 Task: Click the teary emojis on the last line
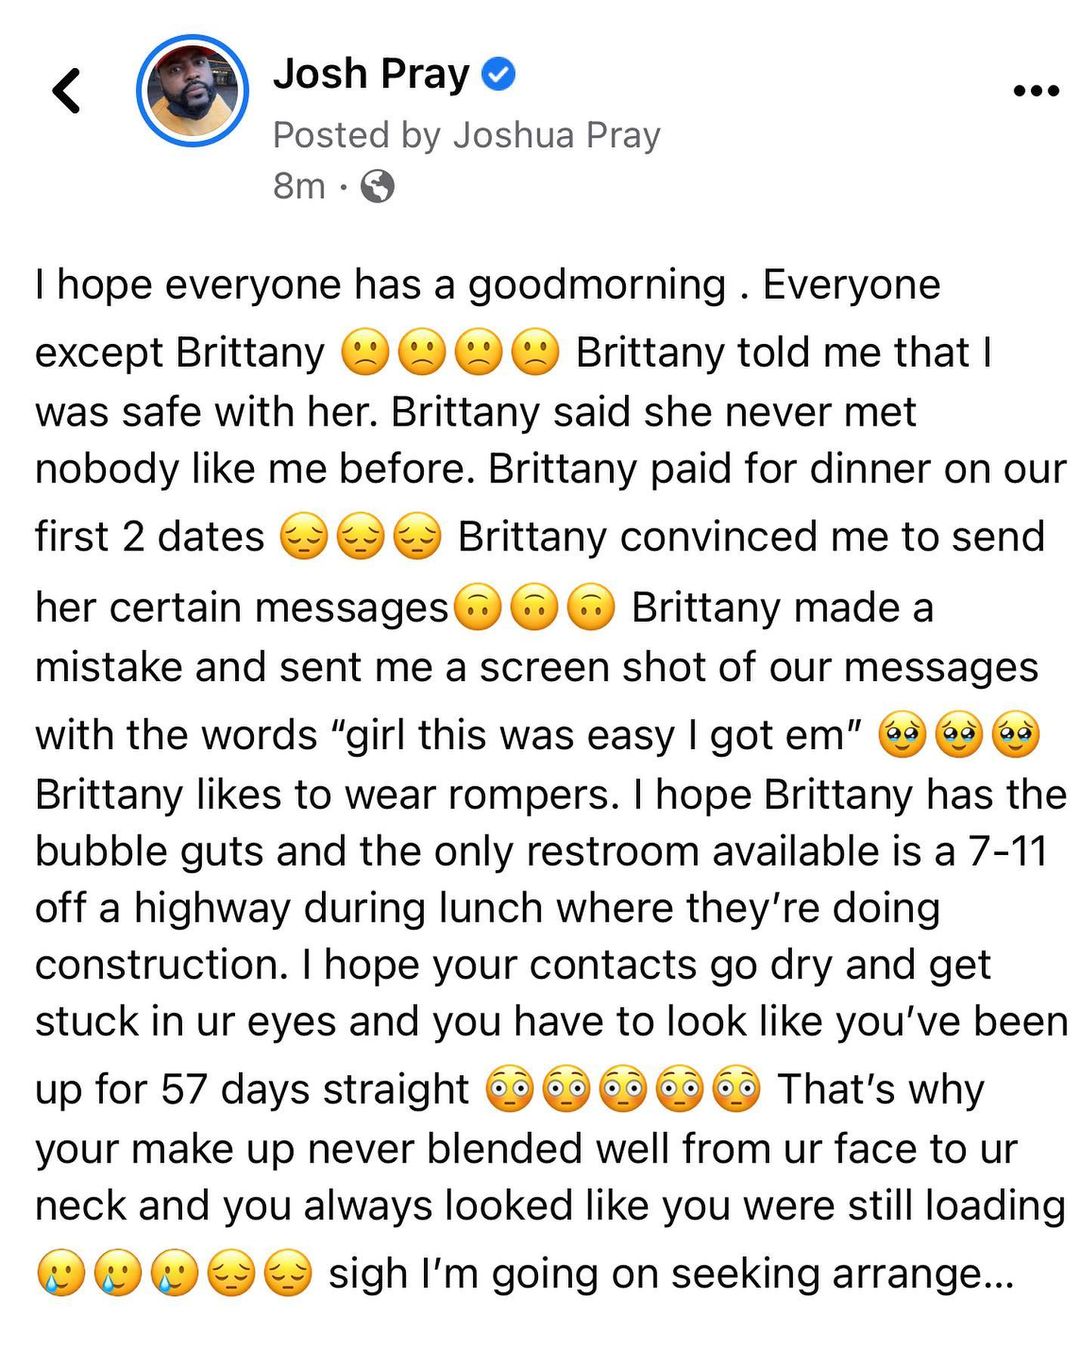[117, 1275]
